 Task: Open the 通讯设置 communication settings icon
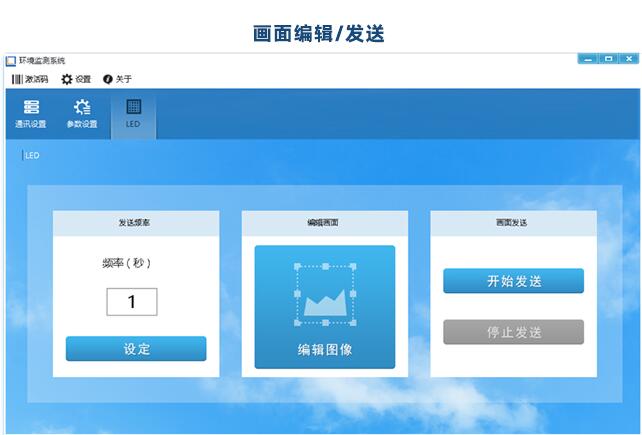31,107
